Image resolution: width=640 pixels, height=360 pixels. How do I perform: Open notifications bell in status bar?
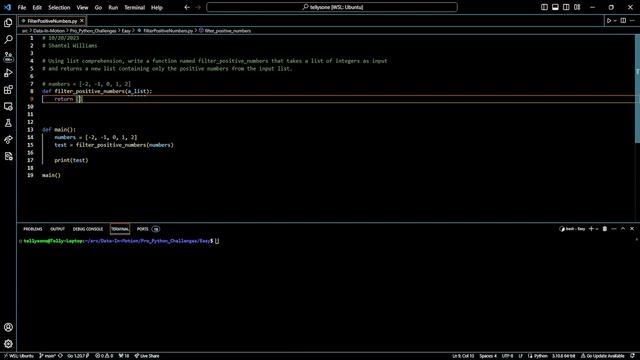(632, 356)
